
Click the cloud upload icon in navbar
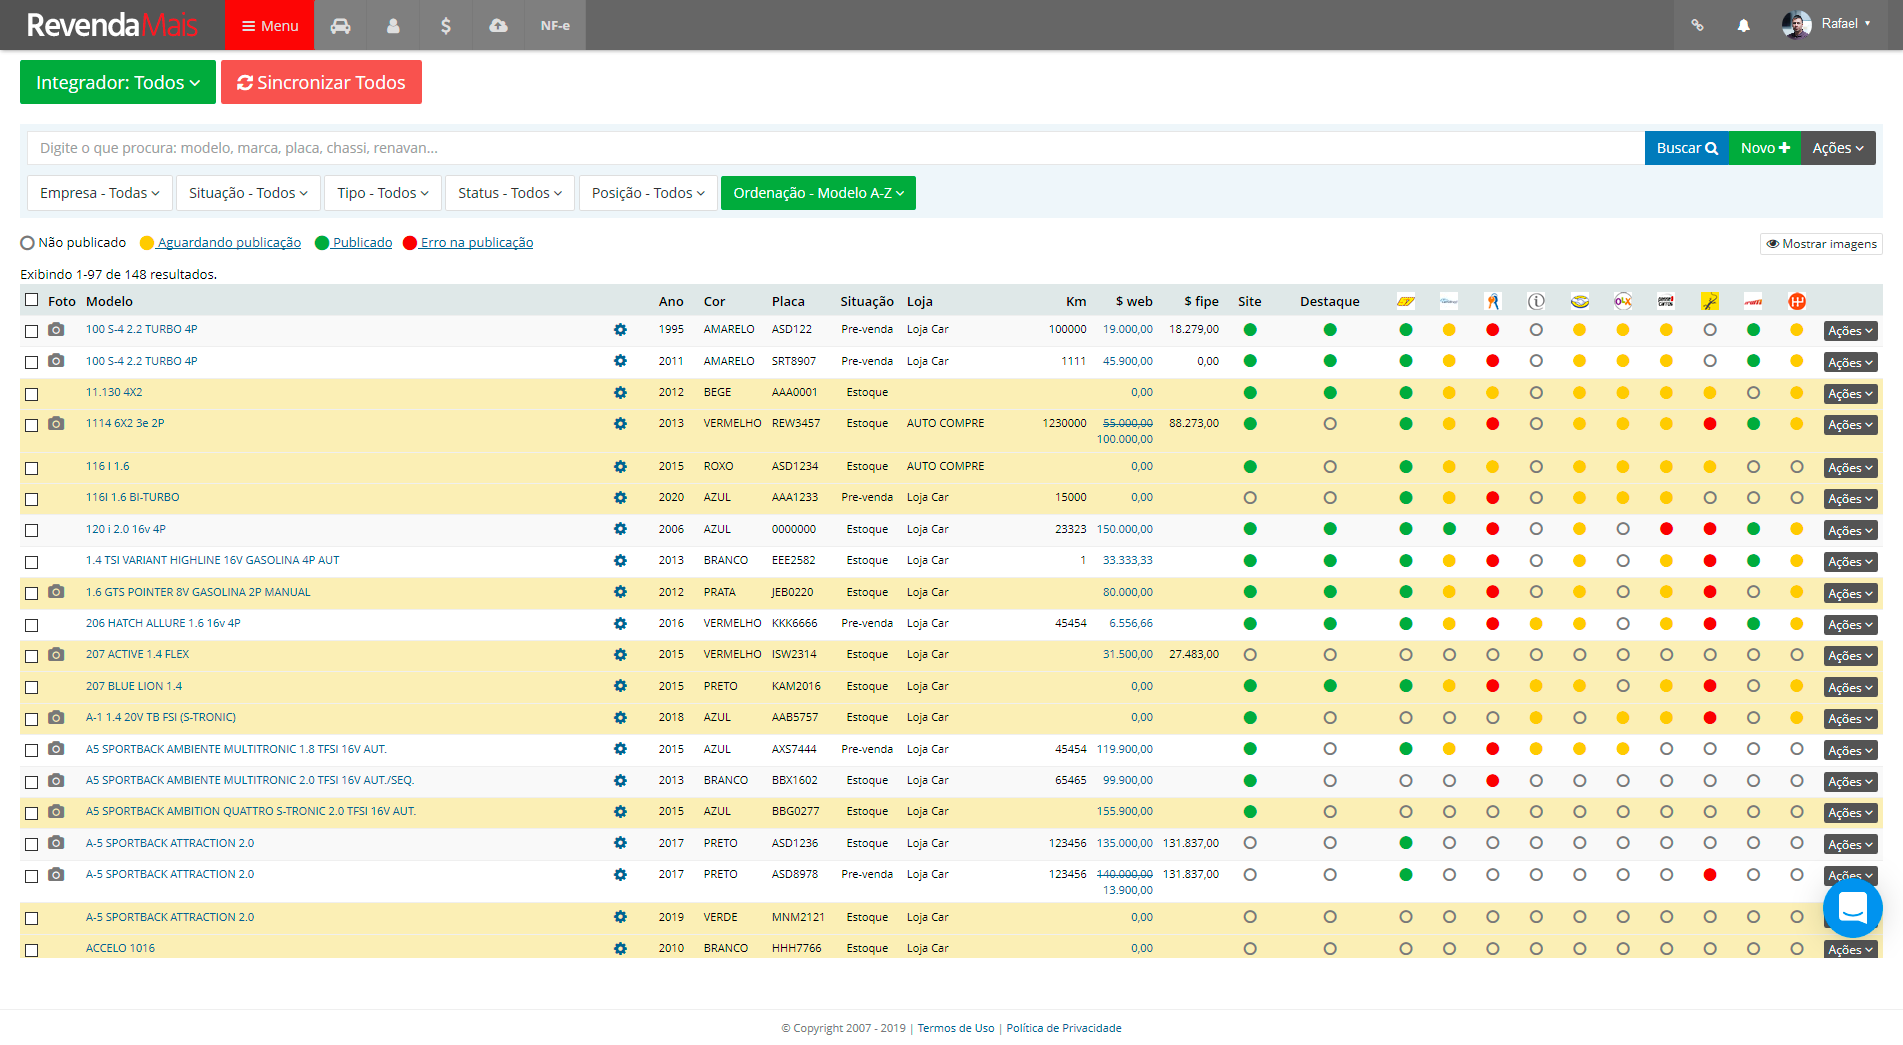(498, 25)
